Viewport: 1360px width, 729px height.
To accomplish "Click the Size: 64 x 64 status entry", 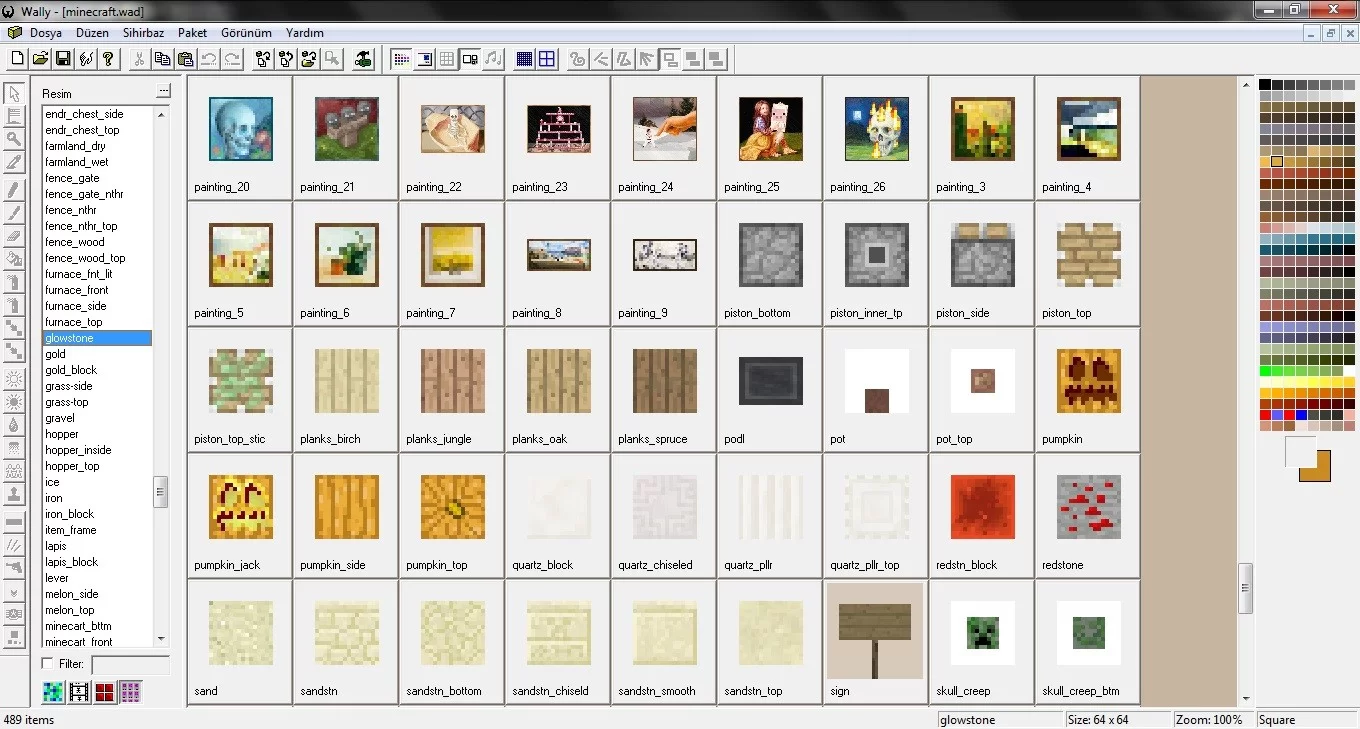I will pyautogui.click(x=1117, y=720).
